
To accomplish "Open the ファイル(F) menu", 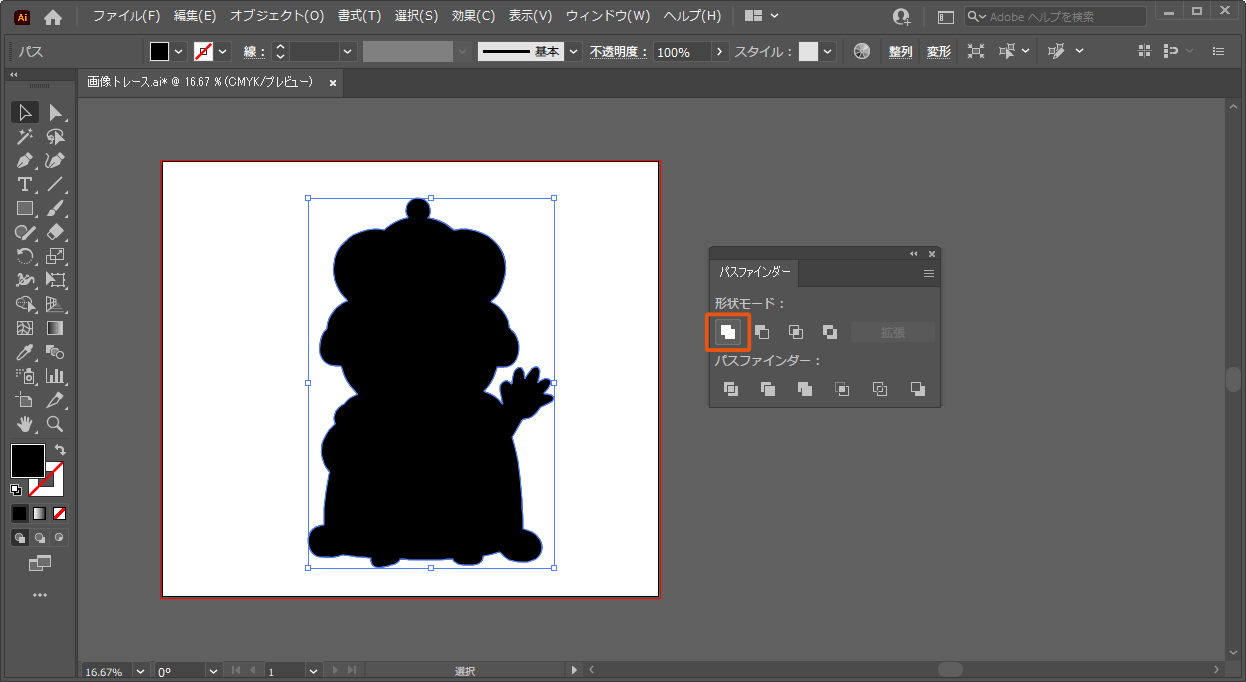I will [x=126, y=16].
